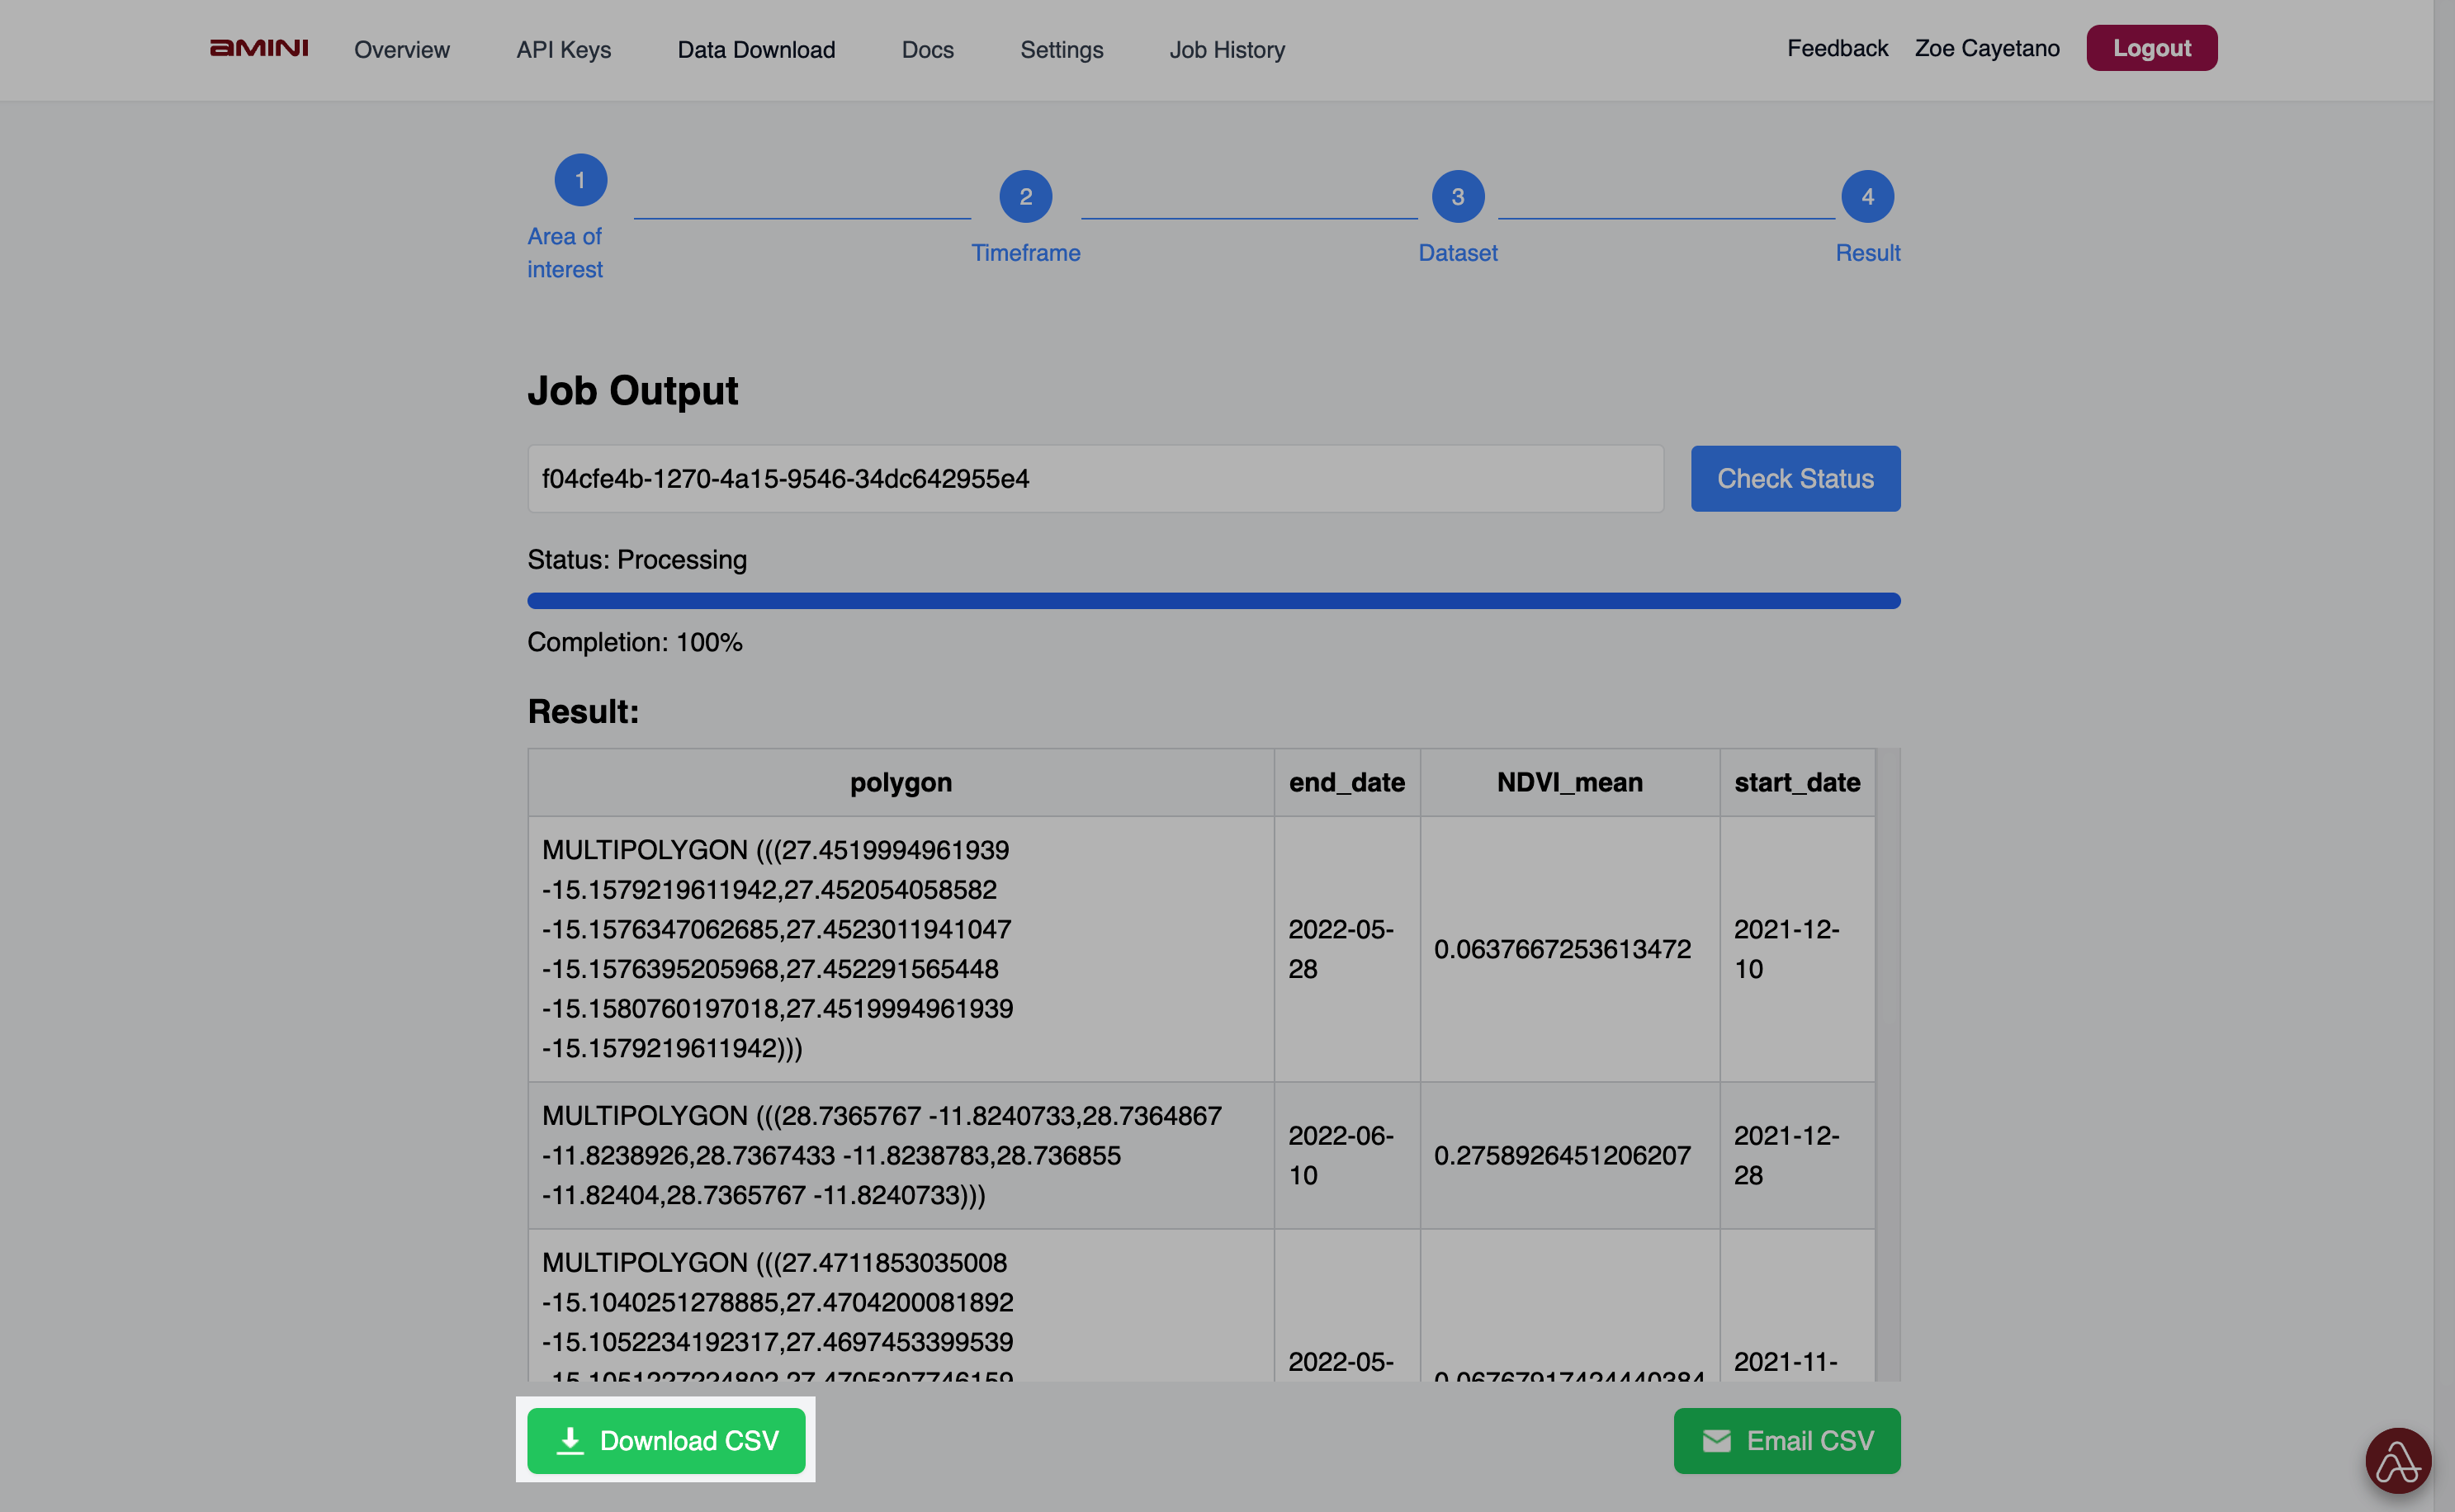
Task: Click the start date 2021-12-10 cell
Action: 1797,948
